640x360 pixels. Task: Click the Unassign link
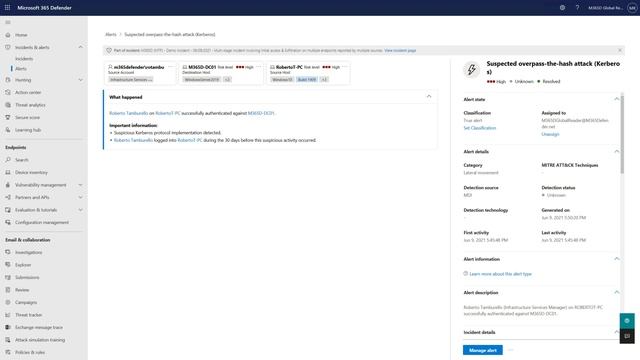[550, 134]
